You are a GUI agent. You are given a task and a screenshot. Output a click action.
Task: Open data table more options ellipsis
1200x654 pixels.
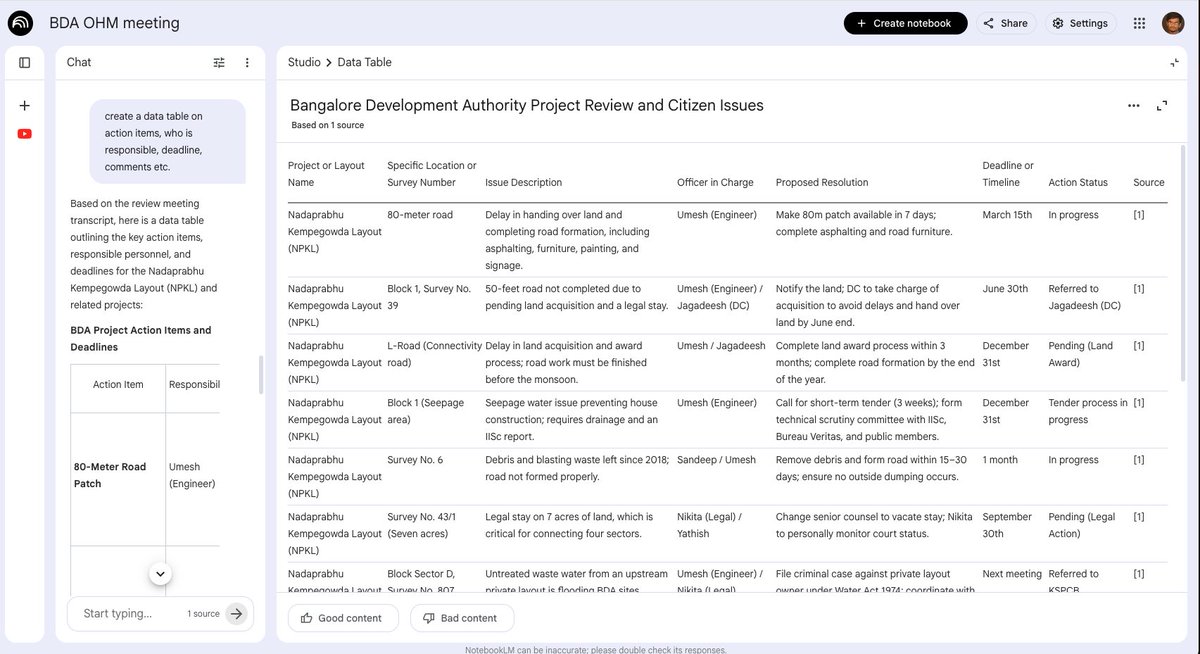coord(1133,105)
